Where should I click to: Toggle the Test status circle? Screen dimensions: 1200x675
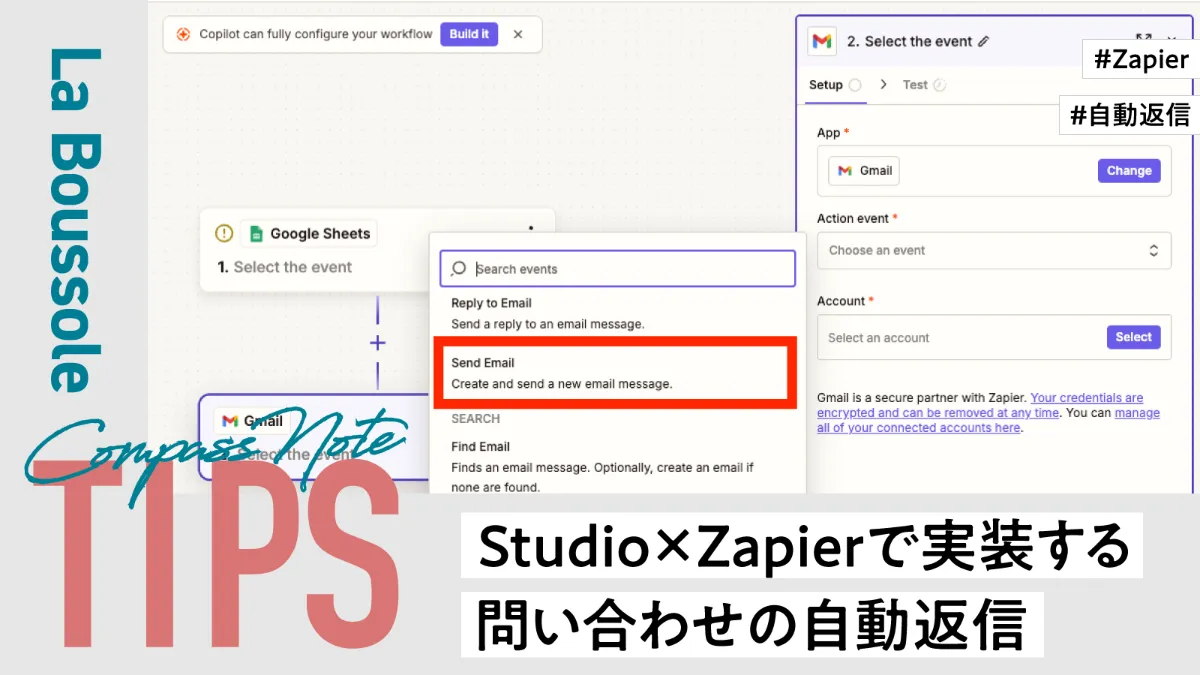click(942, 85)
